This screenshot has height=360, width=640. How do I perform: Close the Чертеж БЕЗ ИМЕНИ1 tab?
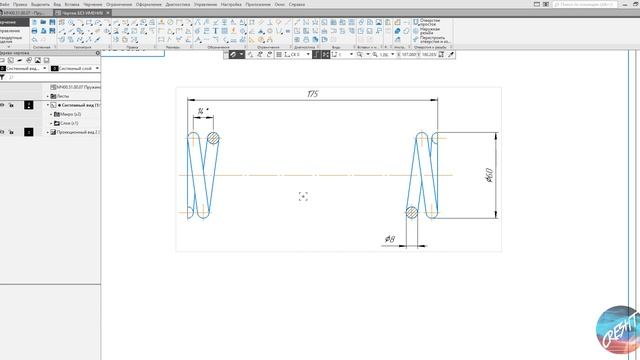[x=108, y=13]
